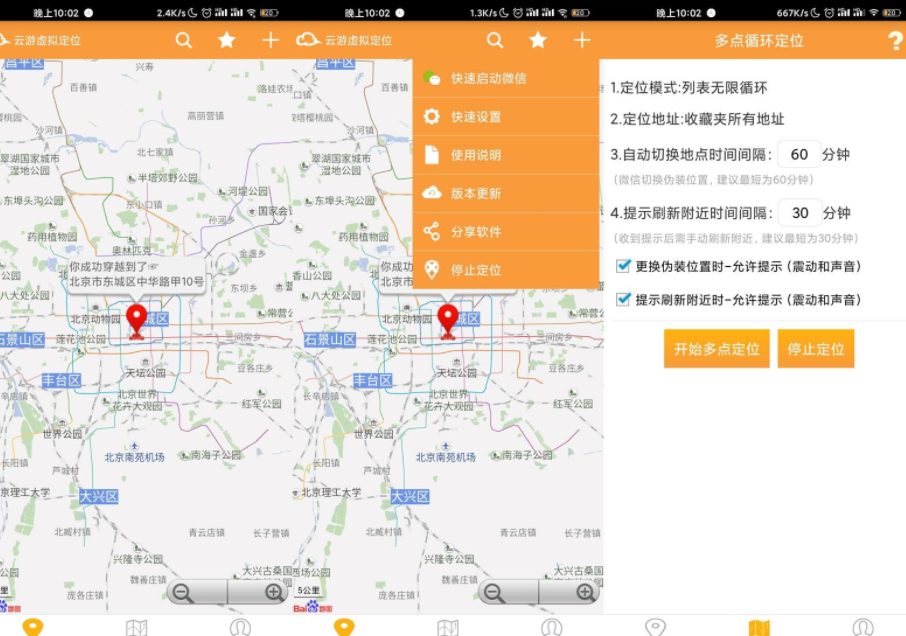Click the 30 minutes refresh interval field
906x636 pixels.
(799, 213)
